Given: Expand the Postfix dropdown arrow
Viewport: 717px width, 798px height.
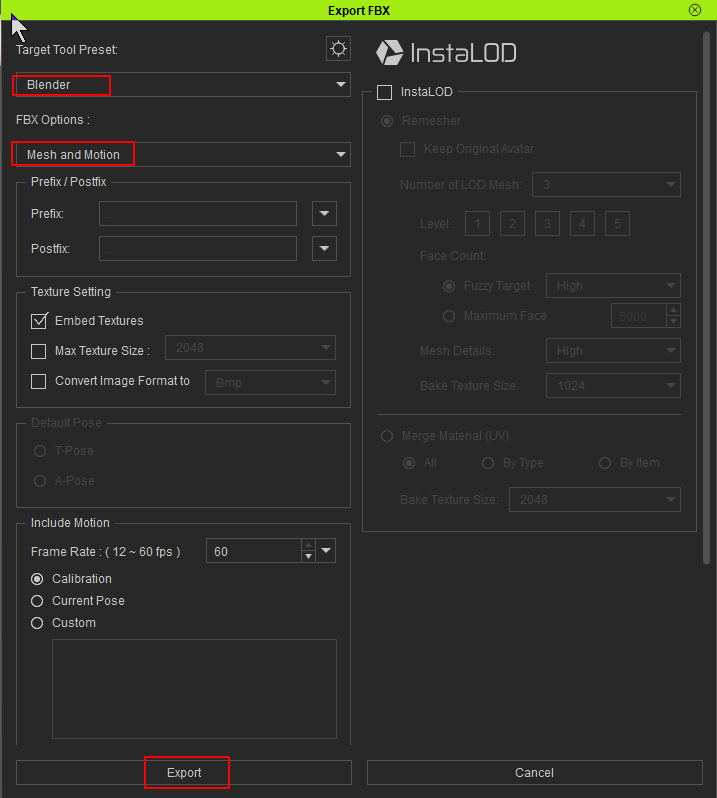Looking at the screenshot, I should (324, 248).
